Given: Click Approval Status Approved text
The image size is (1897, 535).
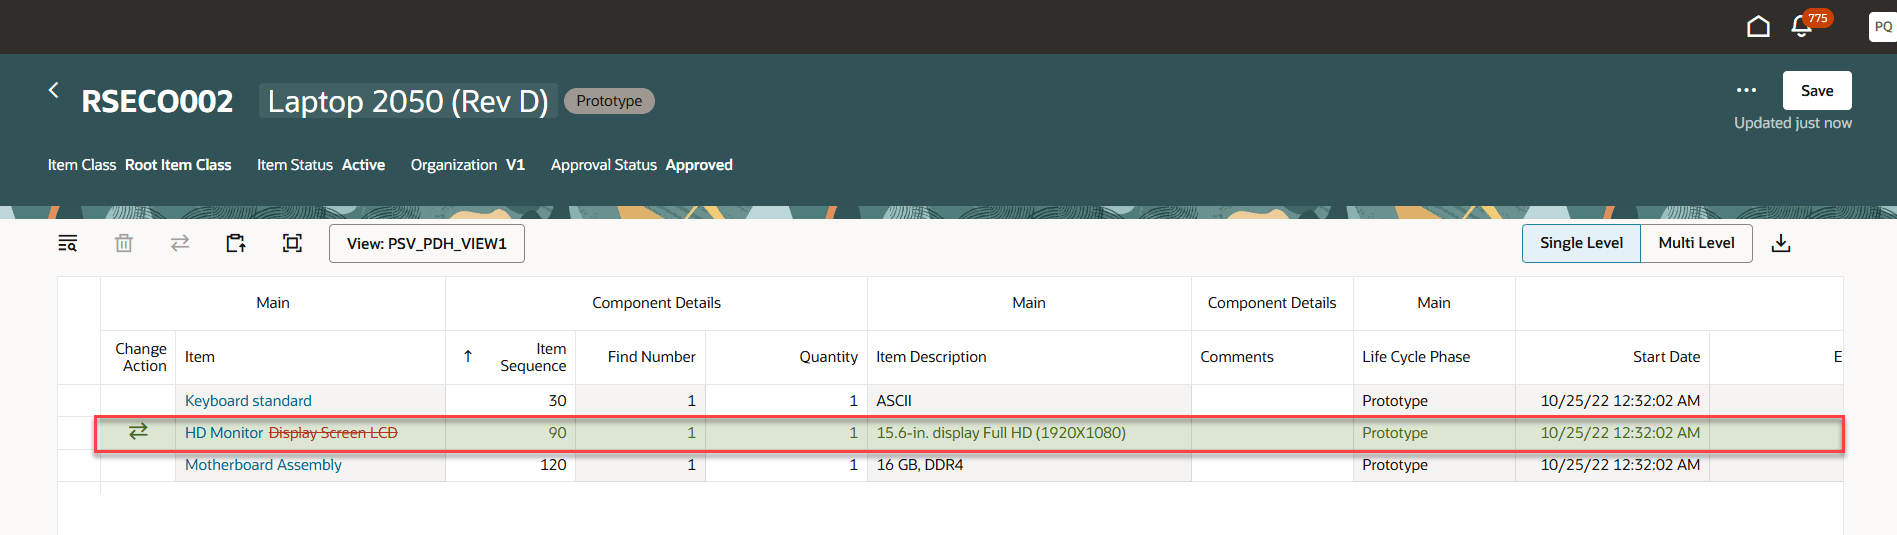Looking at the screenshot, I should pos(641,165).
